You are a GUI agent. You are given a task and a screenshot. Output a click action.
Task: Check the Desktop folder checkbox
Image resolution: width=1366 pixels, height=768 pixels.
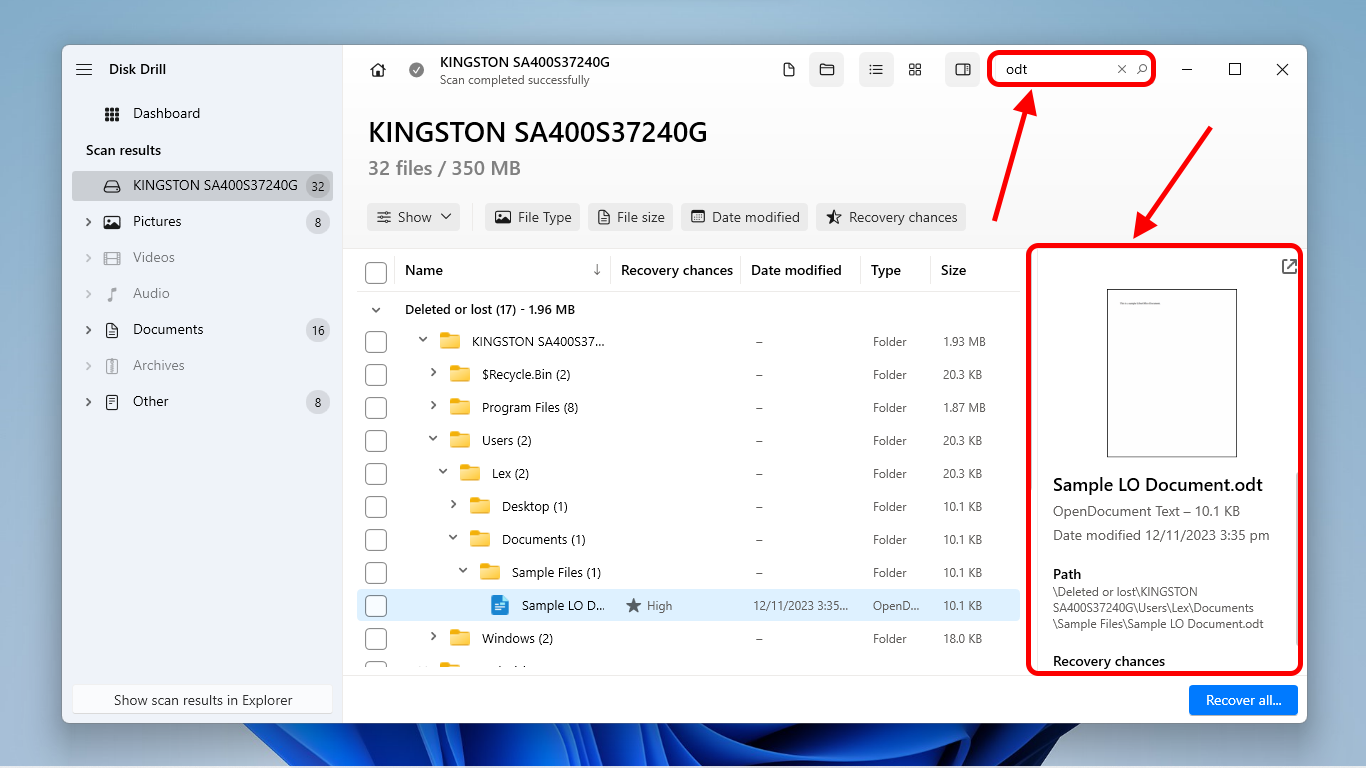[x=376, y=507]
